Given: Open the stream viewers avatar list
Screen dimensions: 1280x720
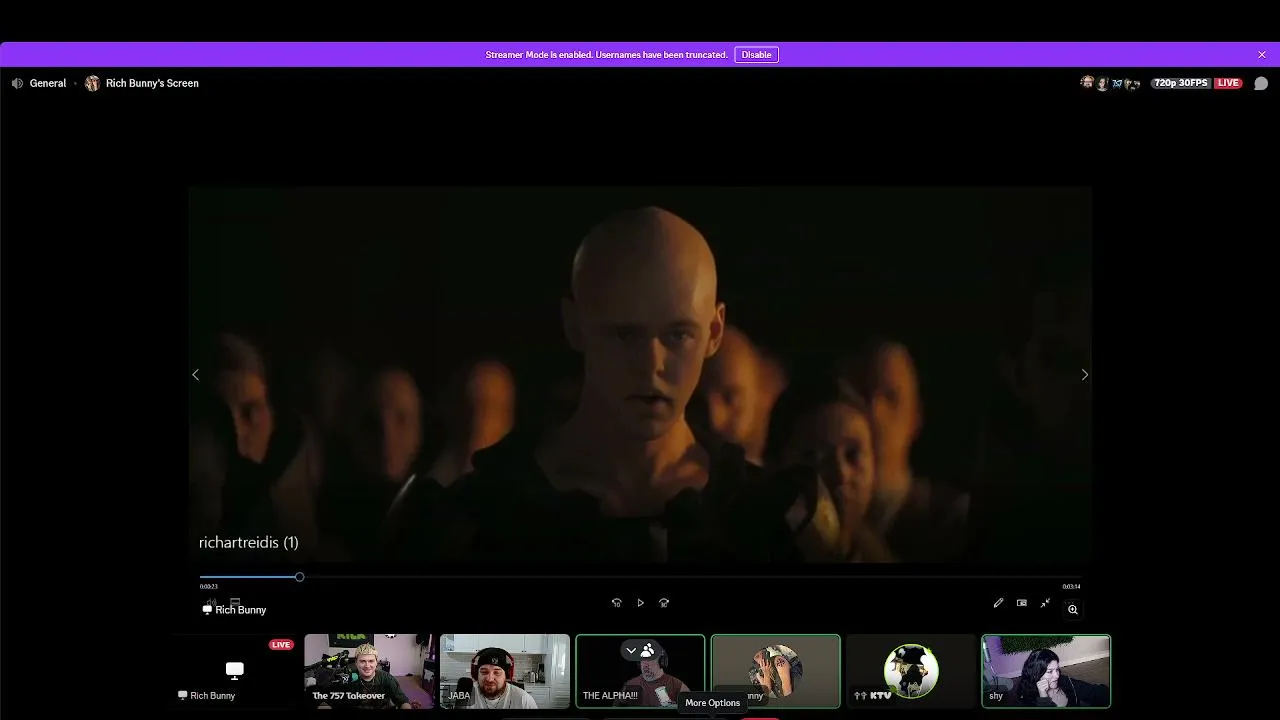Looking at the screenshot, I should pyautogui.click(x=1111, y=83).
